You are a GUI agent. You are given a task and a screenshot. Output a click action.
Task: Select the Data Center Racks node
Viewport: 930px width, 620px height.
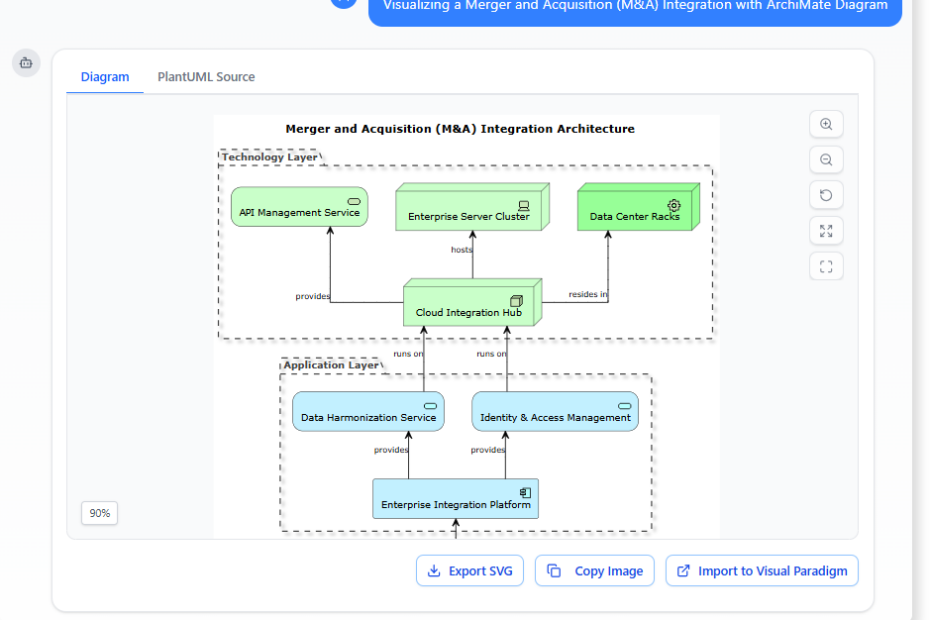[x=634, y=208]
